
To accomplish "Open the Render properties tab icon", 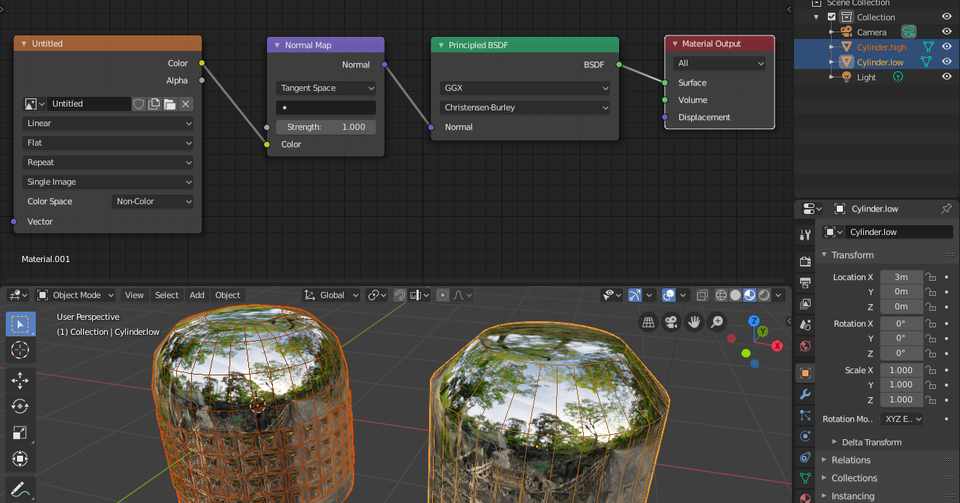I will click(805, 261).
